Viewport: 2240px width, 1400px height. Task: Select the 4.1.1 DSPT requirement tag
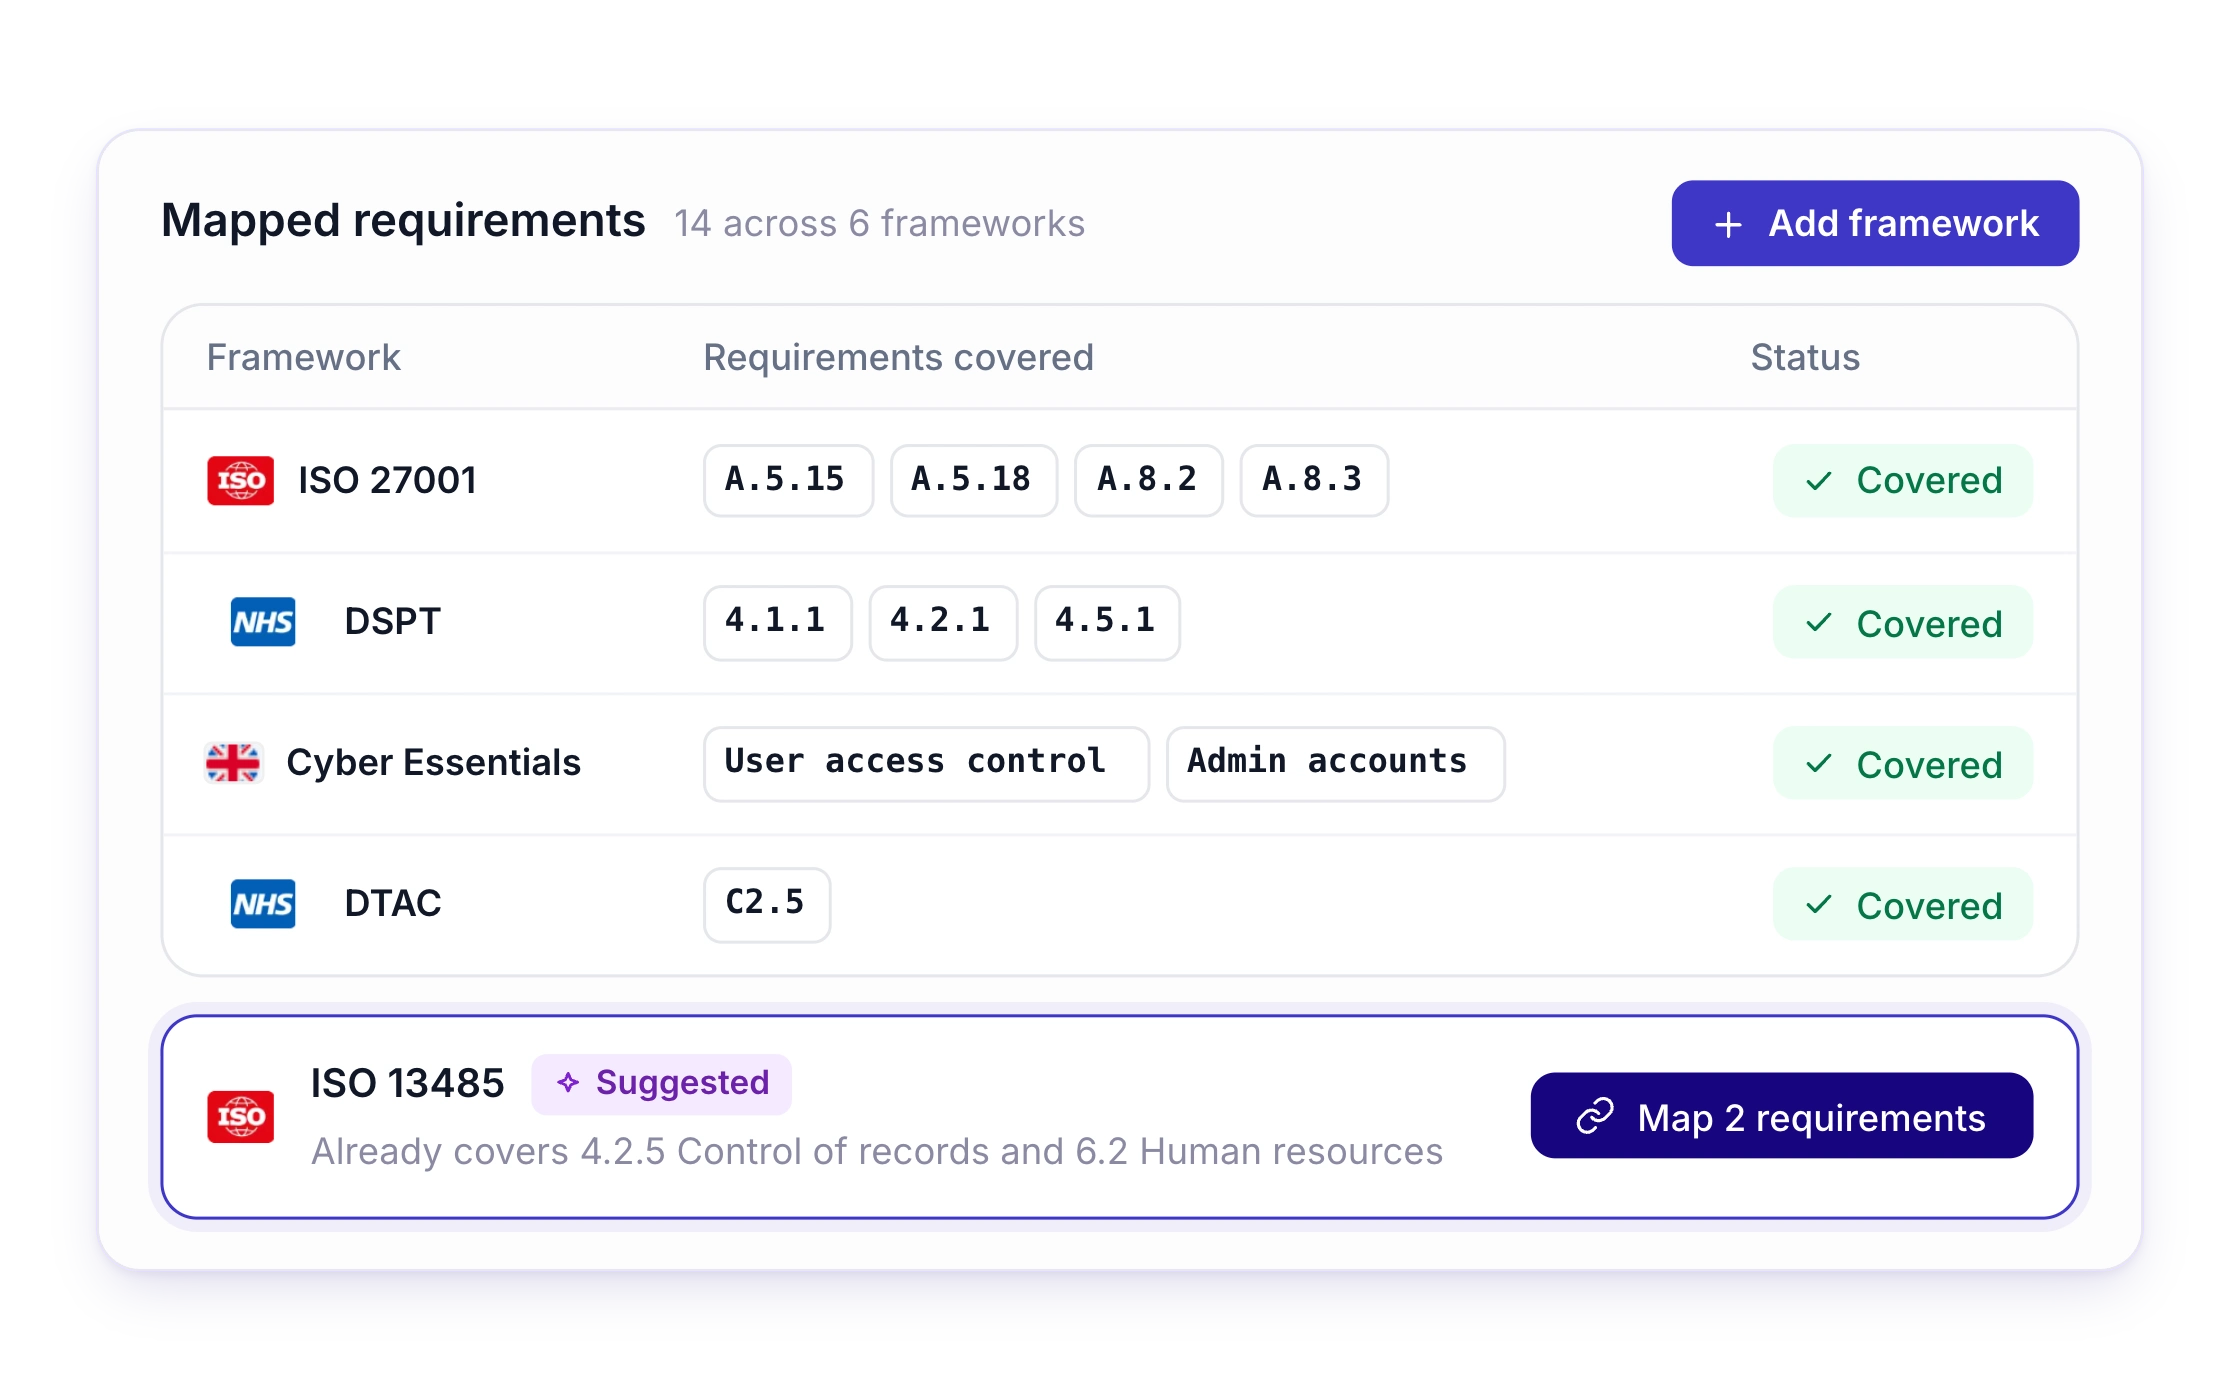777,622
